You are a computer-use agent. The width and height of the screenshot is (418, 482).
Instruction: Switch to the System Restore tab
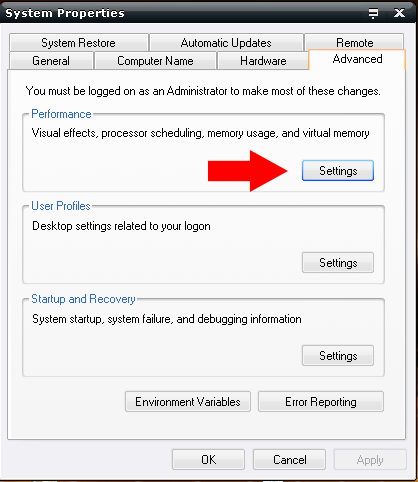tap(79, 42)
